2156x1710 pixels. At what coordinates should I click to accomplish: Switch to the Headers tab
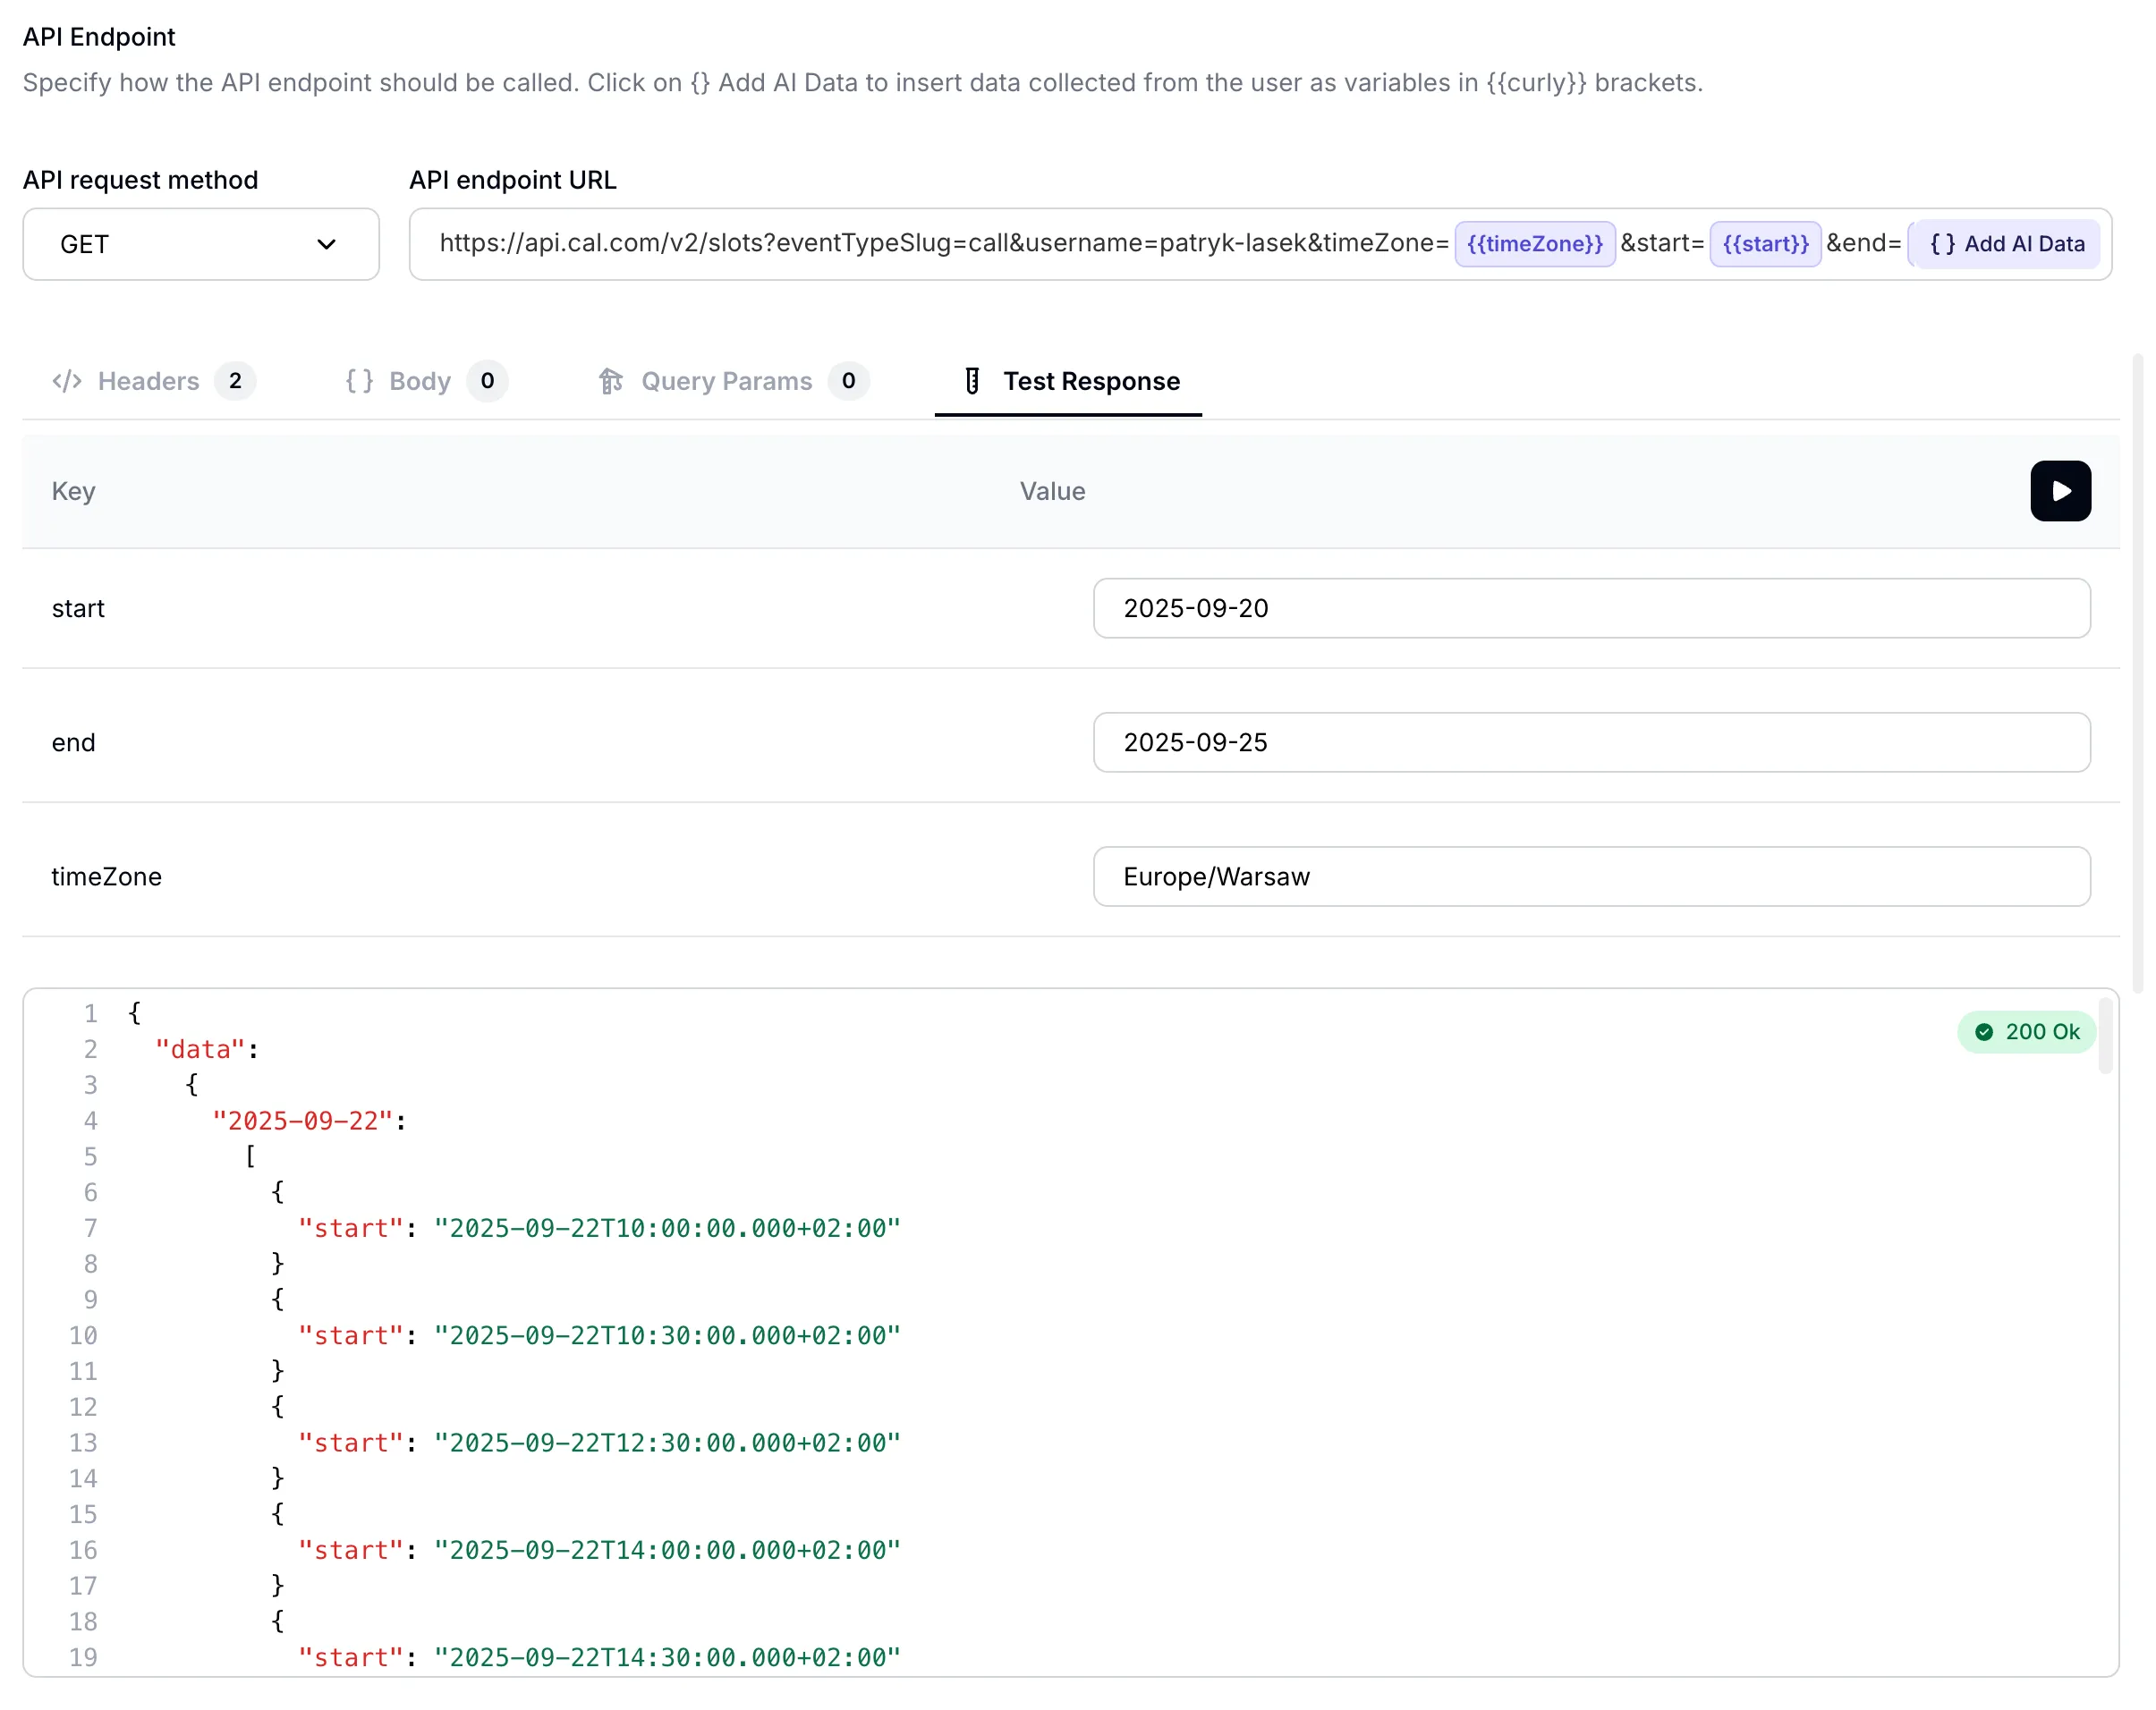coord(148,381)
